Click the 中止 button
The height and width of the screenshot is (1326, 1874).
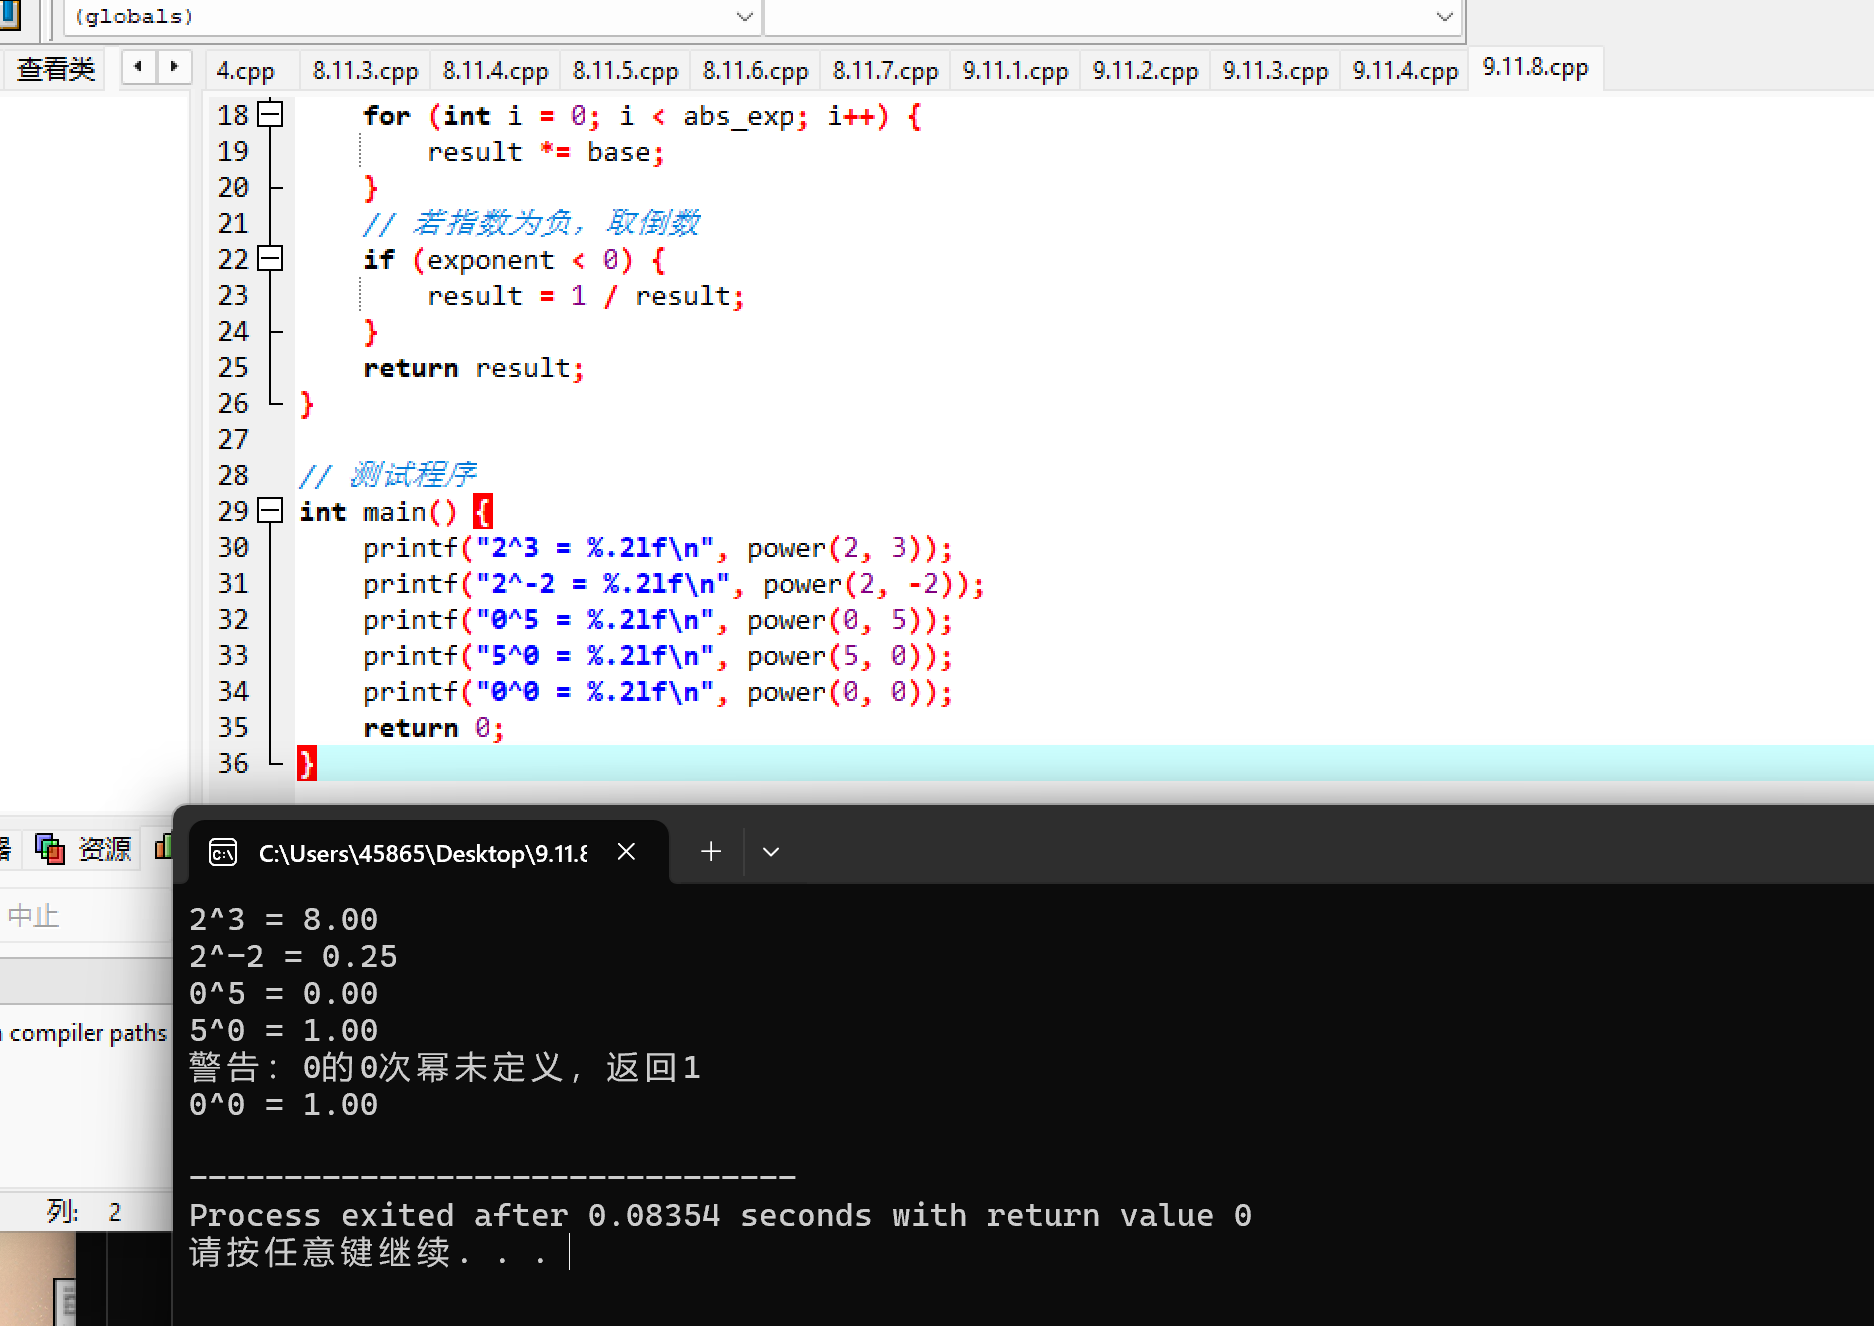[x=34, y=915]
